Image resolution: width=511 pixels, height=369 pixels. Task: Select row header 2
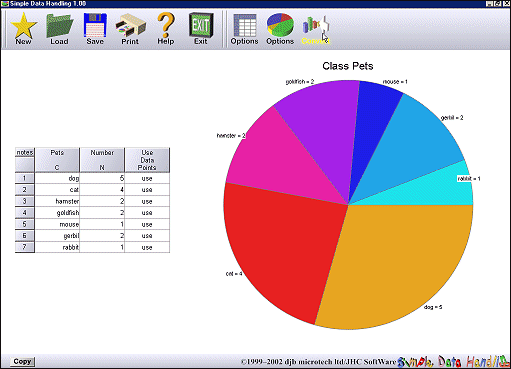click(24, 190)
